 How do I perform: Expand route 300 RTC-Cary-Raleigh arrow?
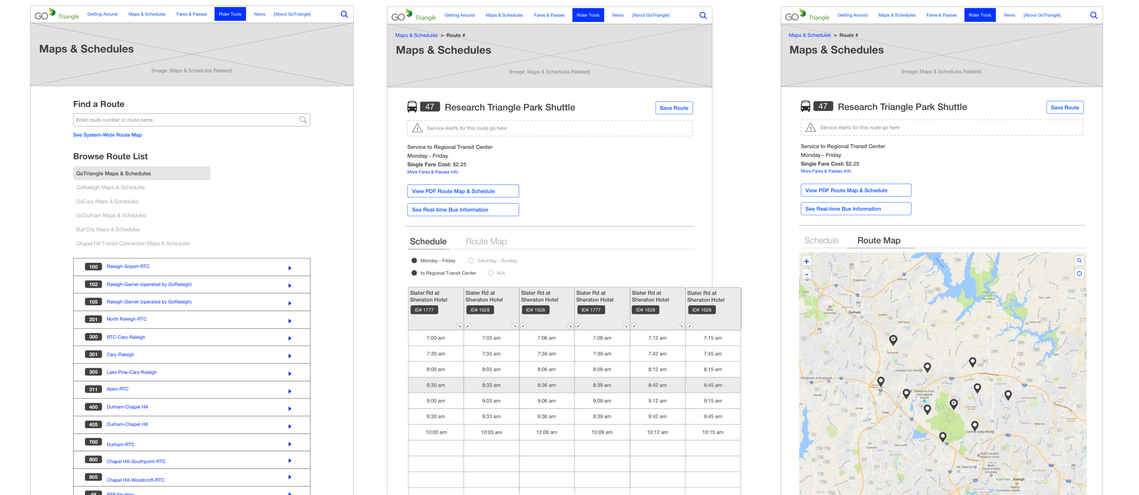(x=289, y=338)
